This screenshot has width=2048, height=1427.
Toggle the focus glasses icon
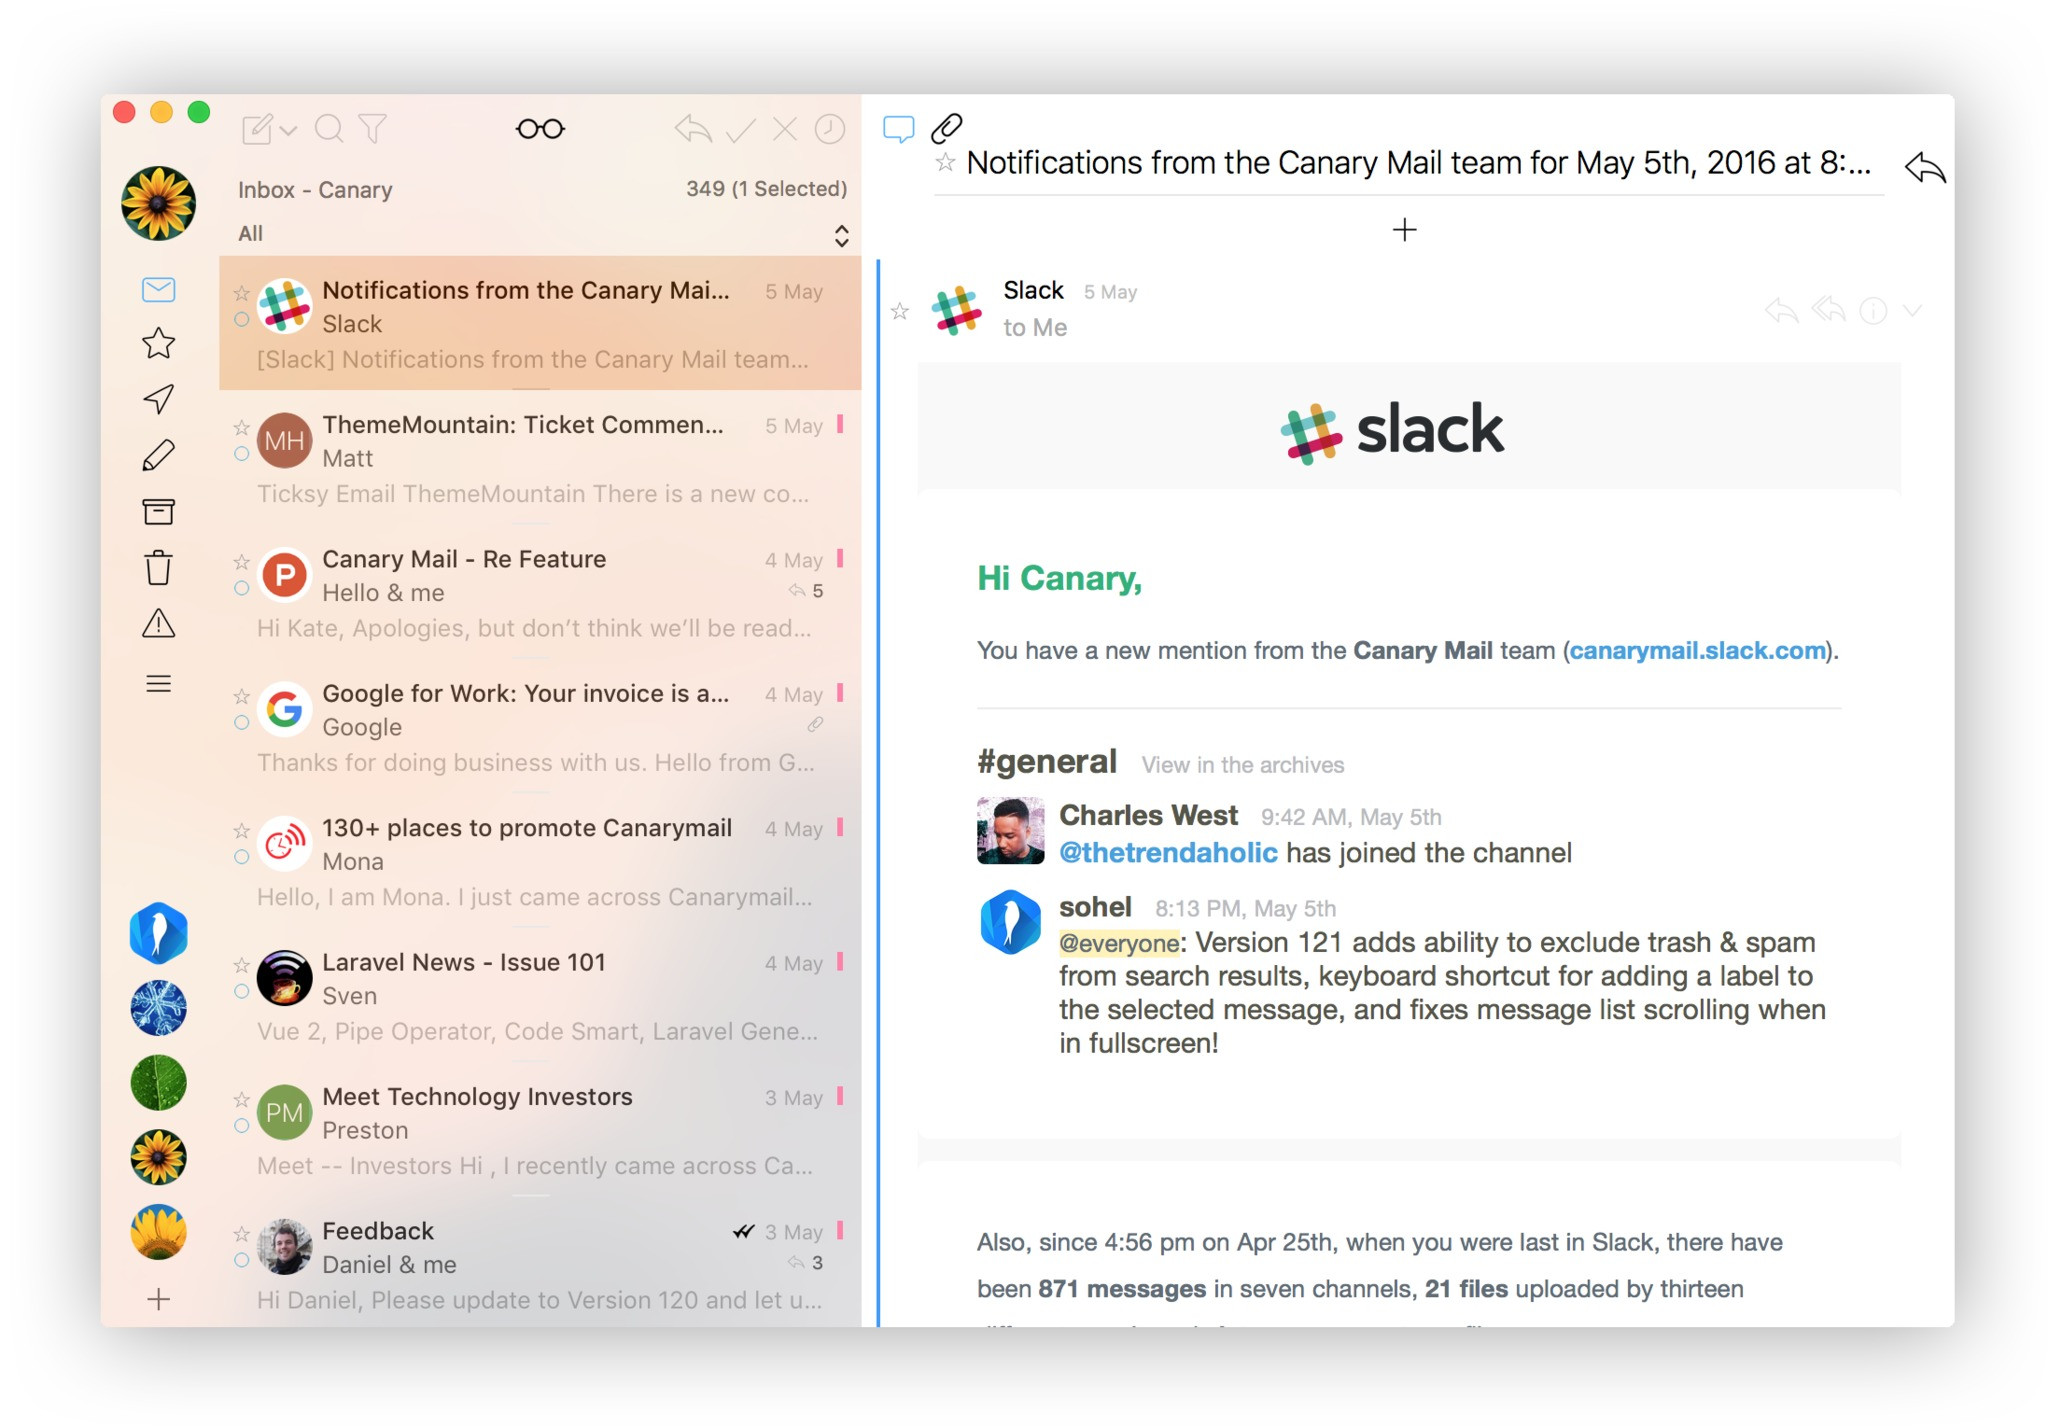coord(540,129)
